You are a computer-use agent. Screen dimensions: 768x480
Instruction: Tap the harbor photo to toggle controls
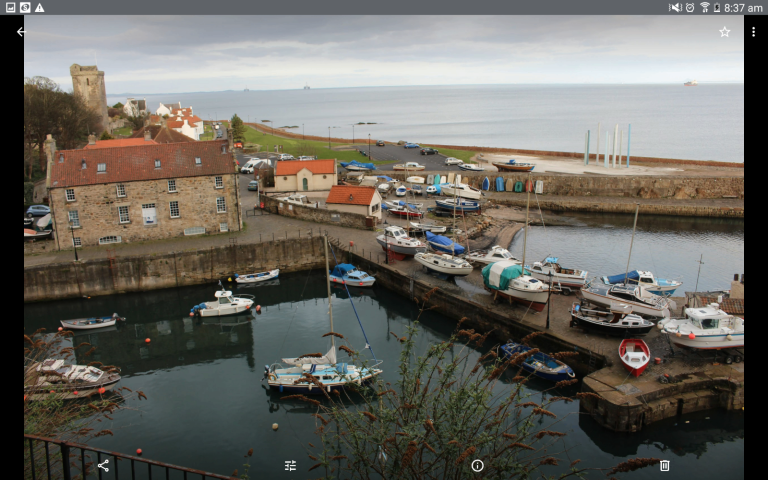click(x=384, y=247)
